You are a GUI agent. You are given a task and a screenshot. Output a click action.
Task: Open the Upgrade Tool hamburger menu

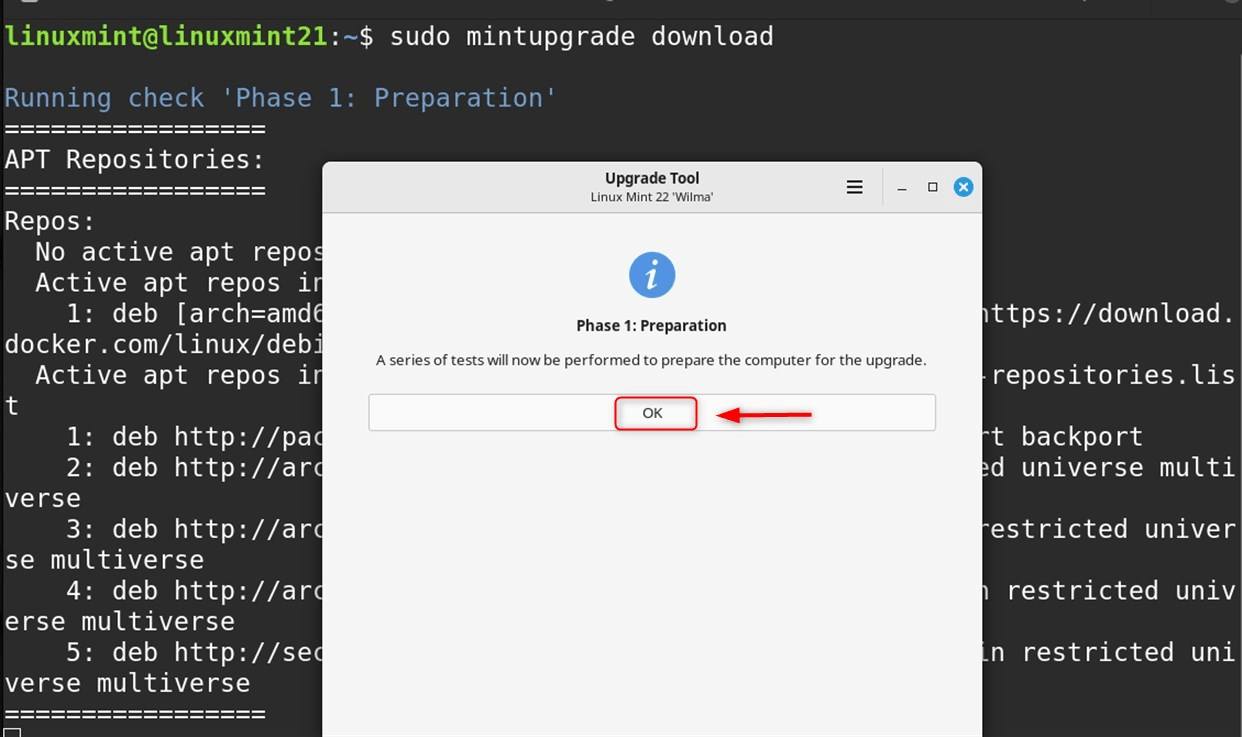point(854,187)
